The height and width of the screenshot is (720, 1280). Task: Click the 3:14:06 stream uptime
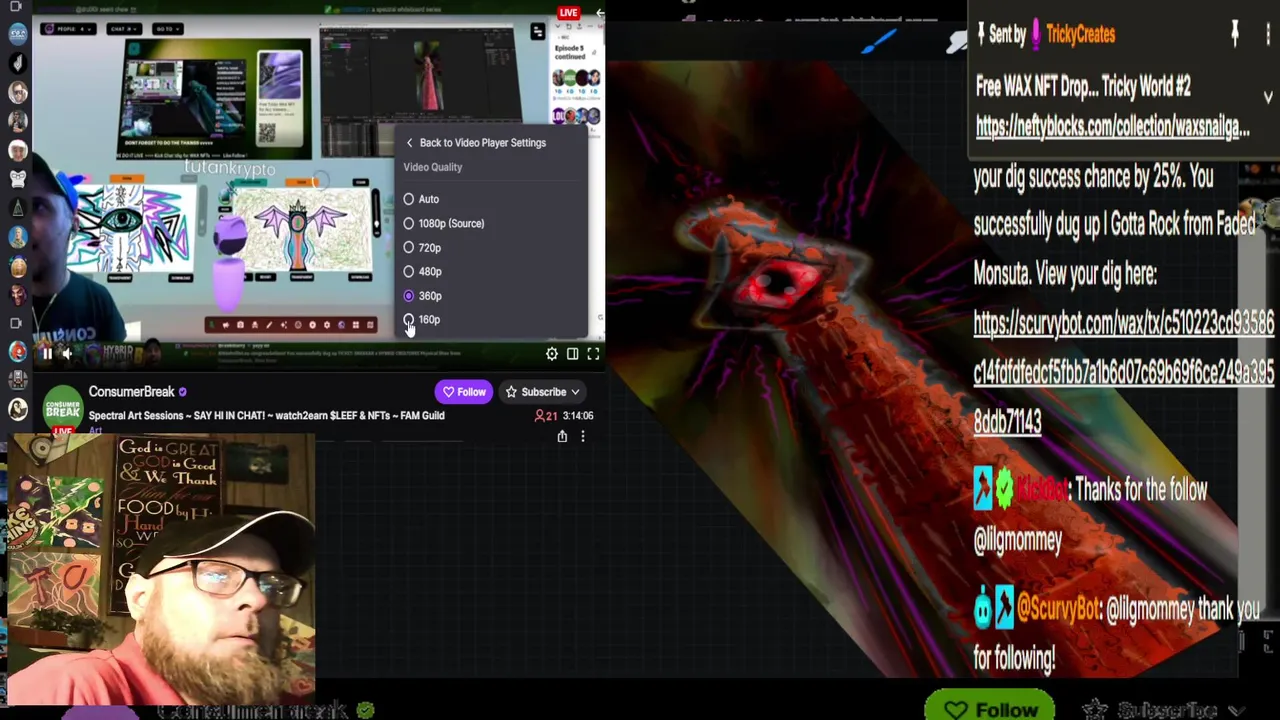click(578, 416)
